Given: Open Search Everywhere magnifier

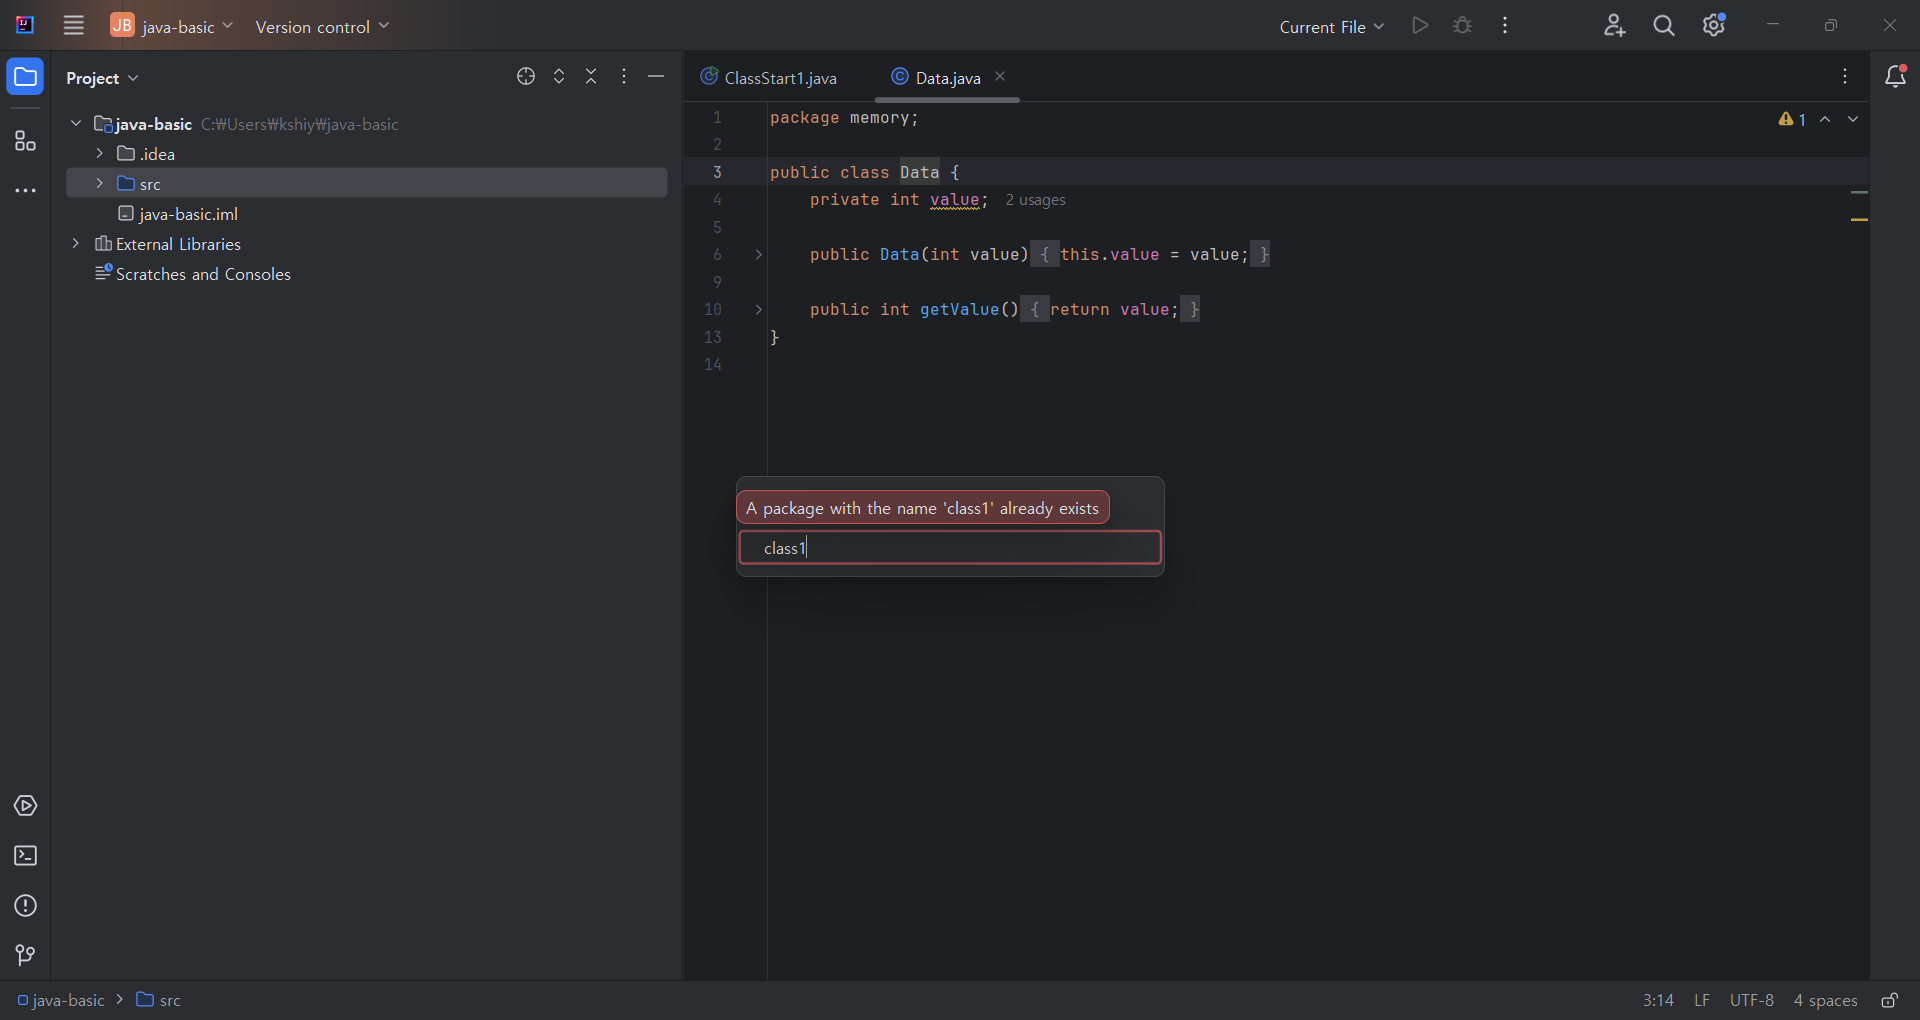Looking at the screenshot, I should 1664,26.
